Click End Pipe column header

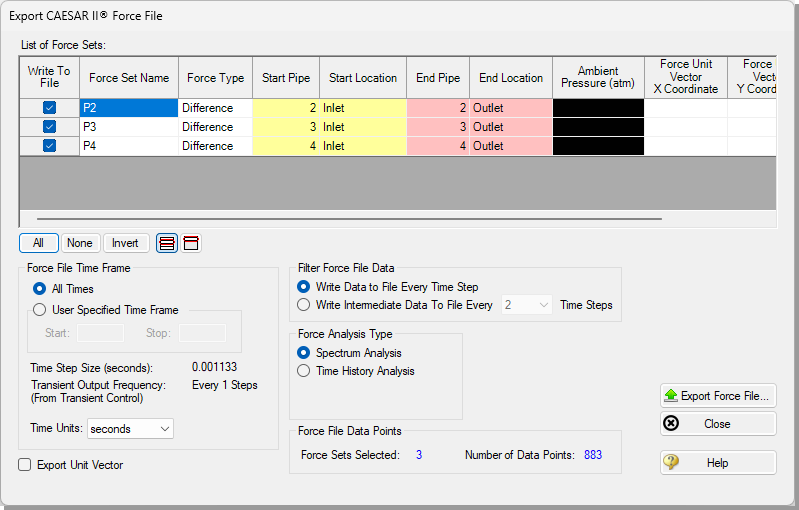point(438,77)
